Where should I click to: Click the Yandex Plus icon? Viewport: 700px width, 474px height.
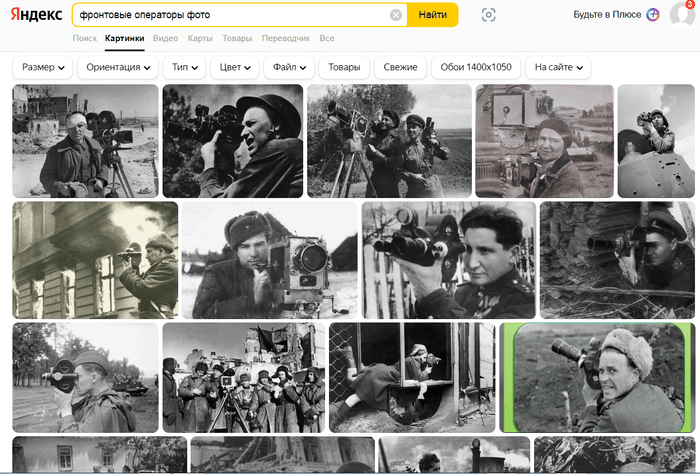(653, 15)
